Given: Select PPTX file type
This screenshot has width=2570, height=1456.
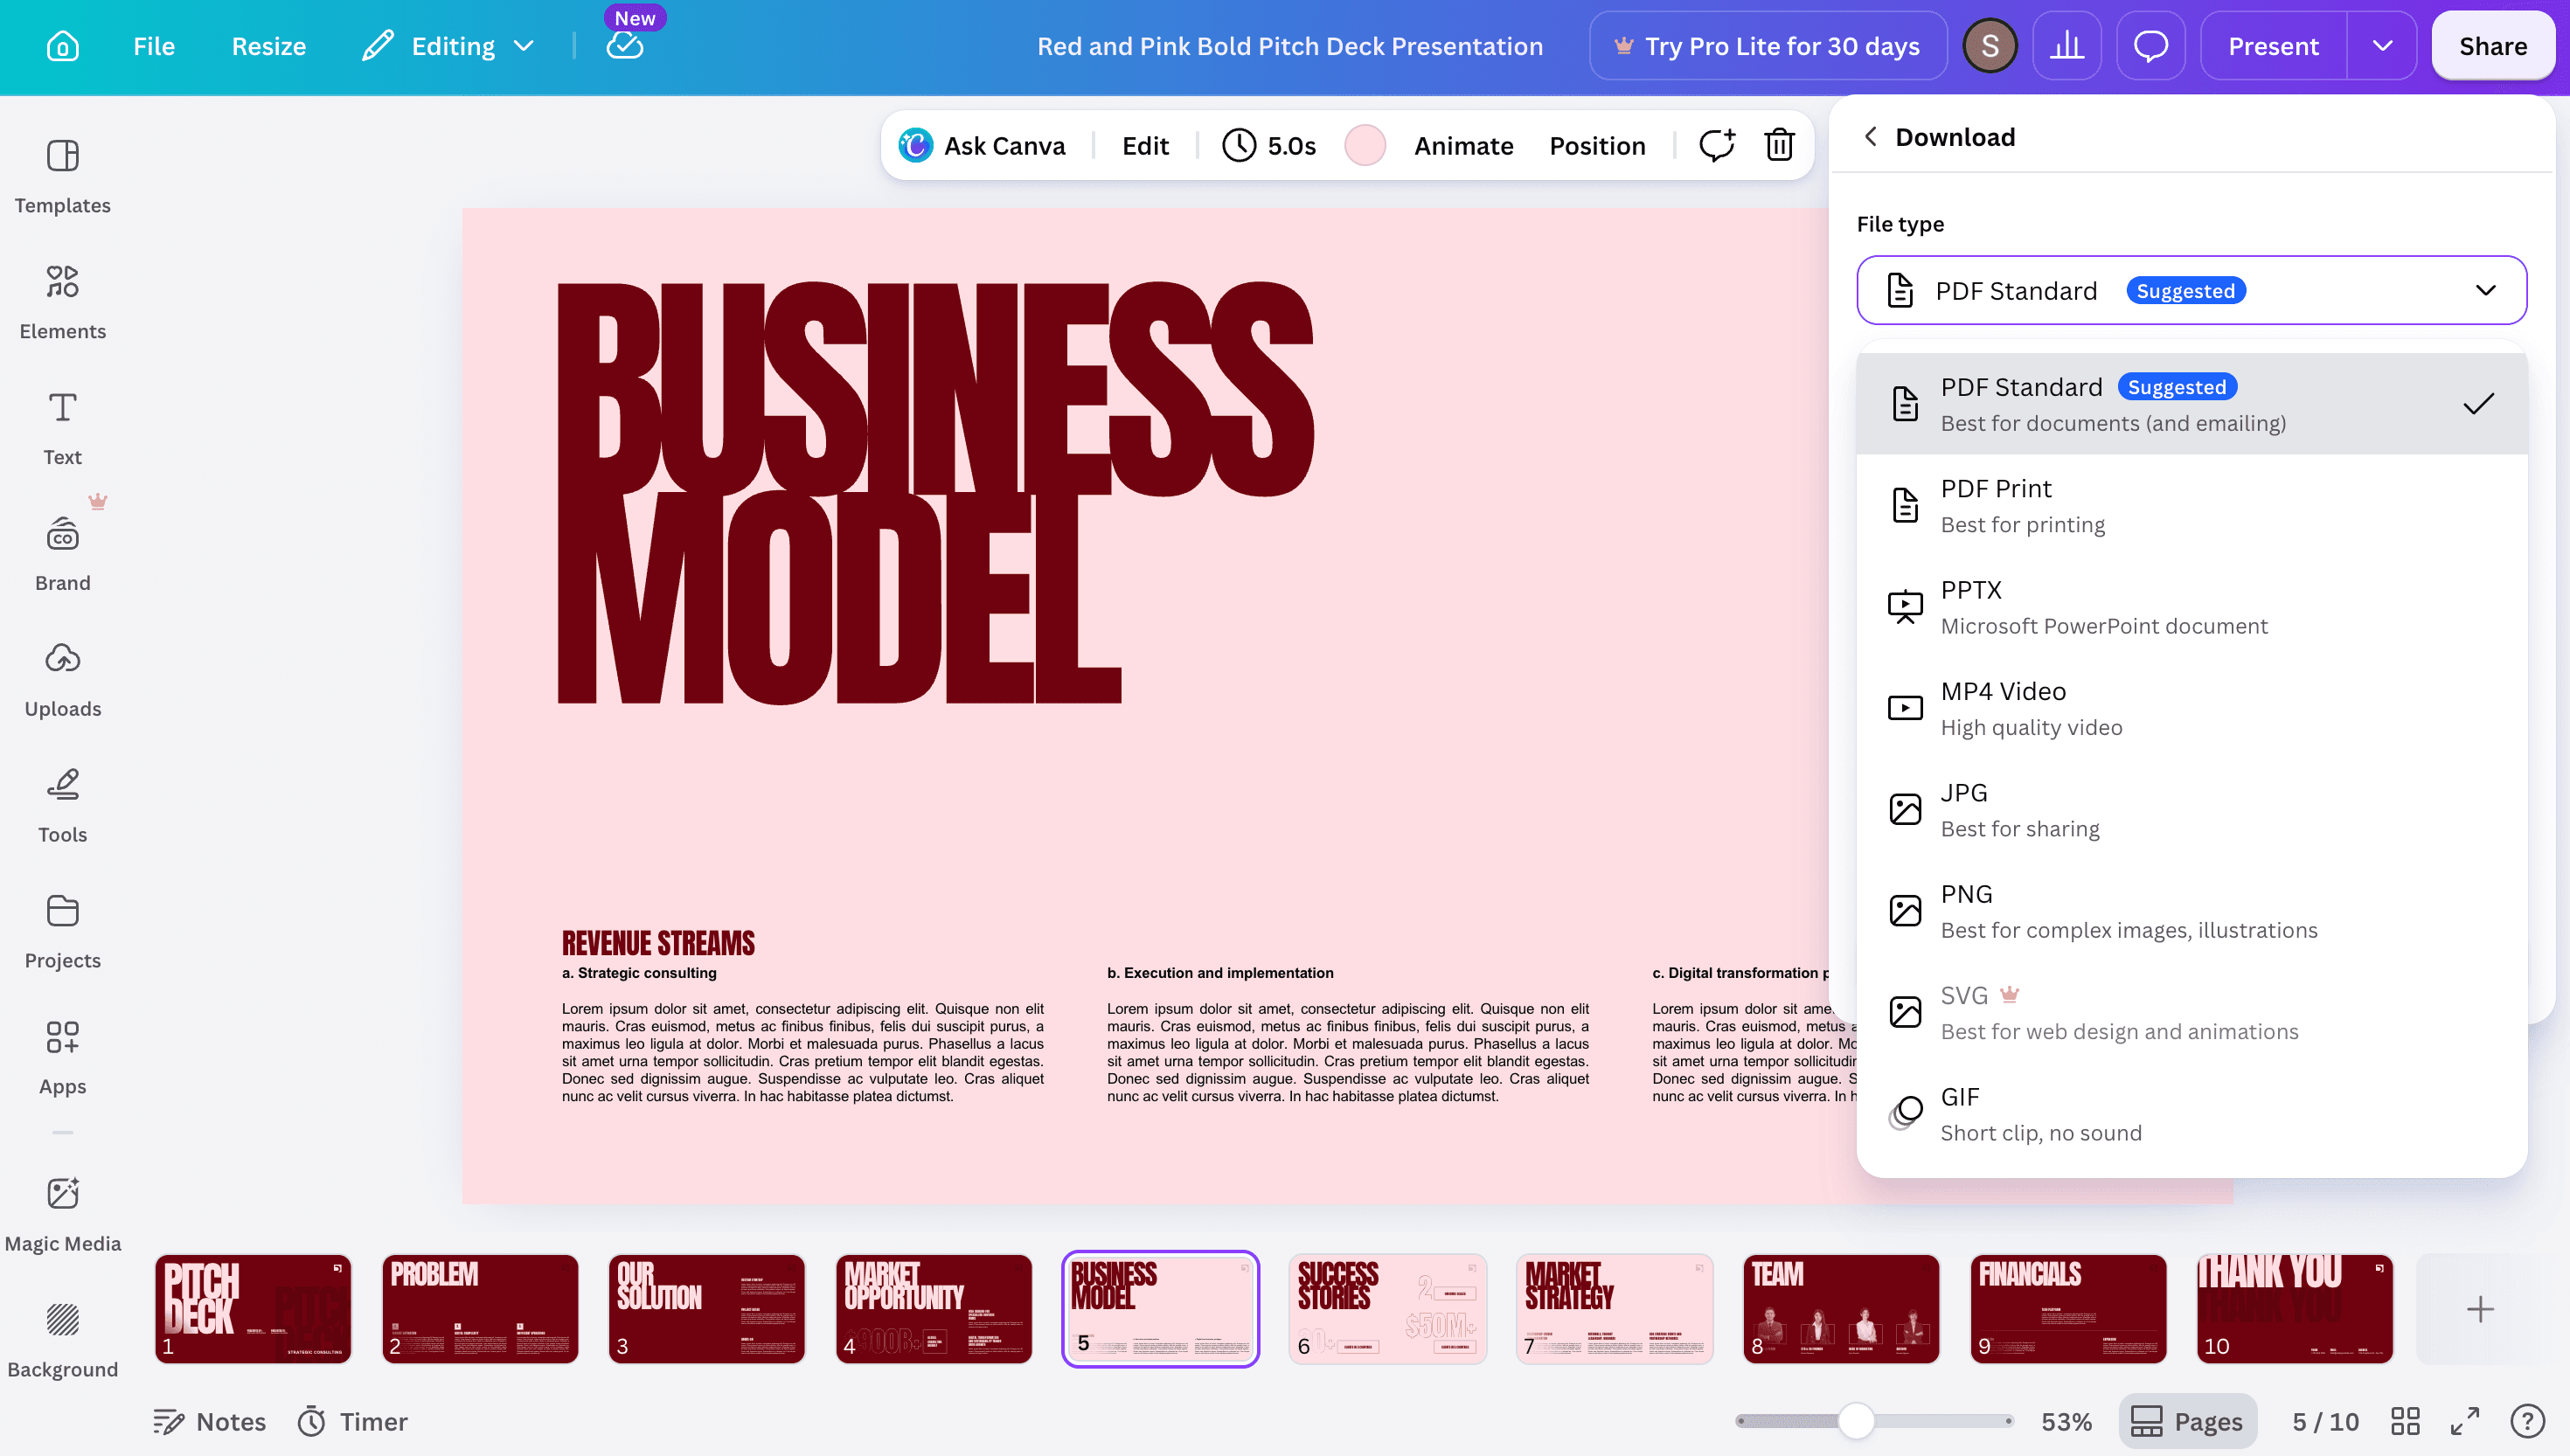Looking at the screenshot, I should pyautogui.click(x=2191, y=607).
